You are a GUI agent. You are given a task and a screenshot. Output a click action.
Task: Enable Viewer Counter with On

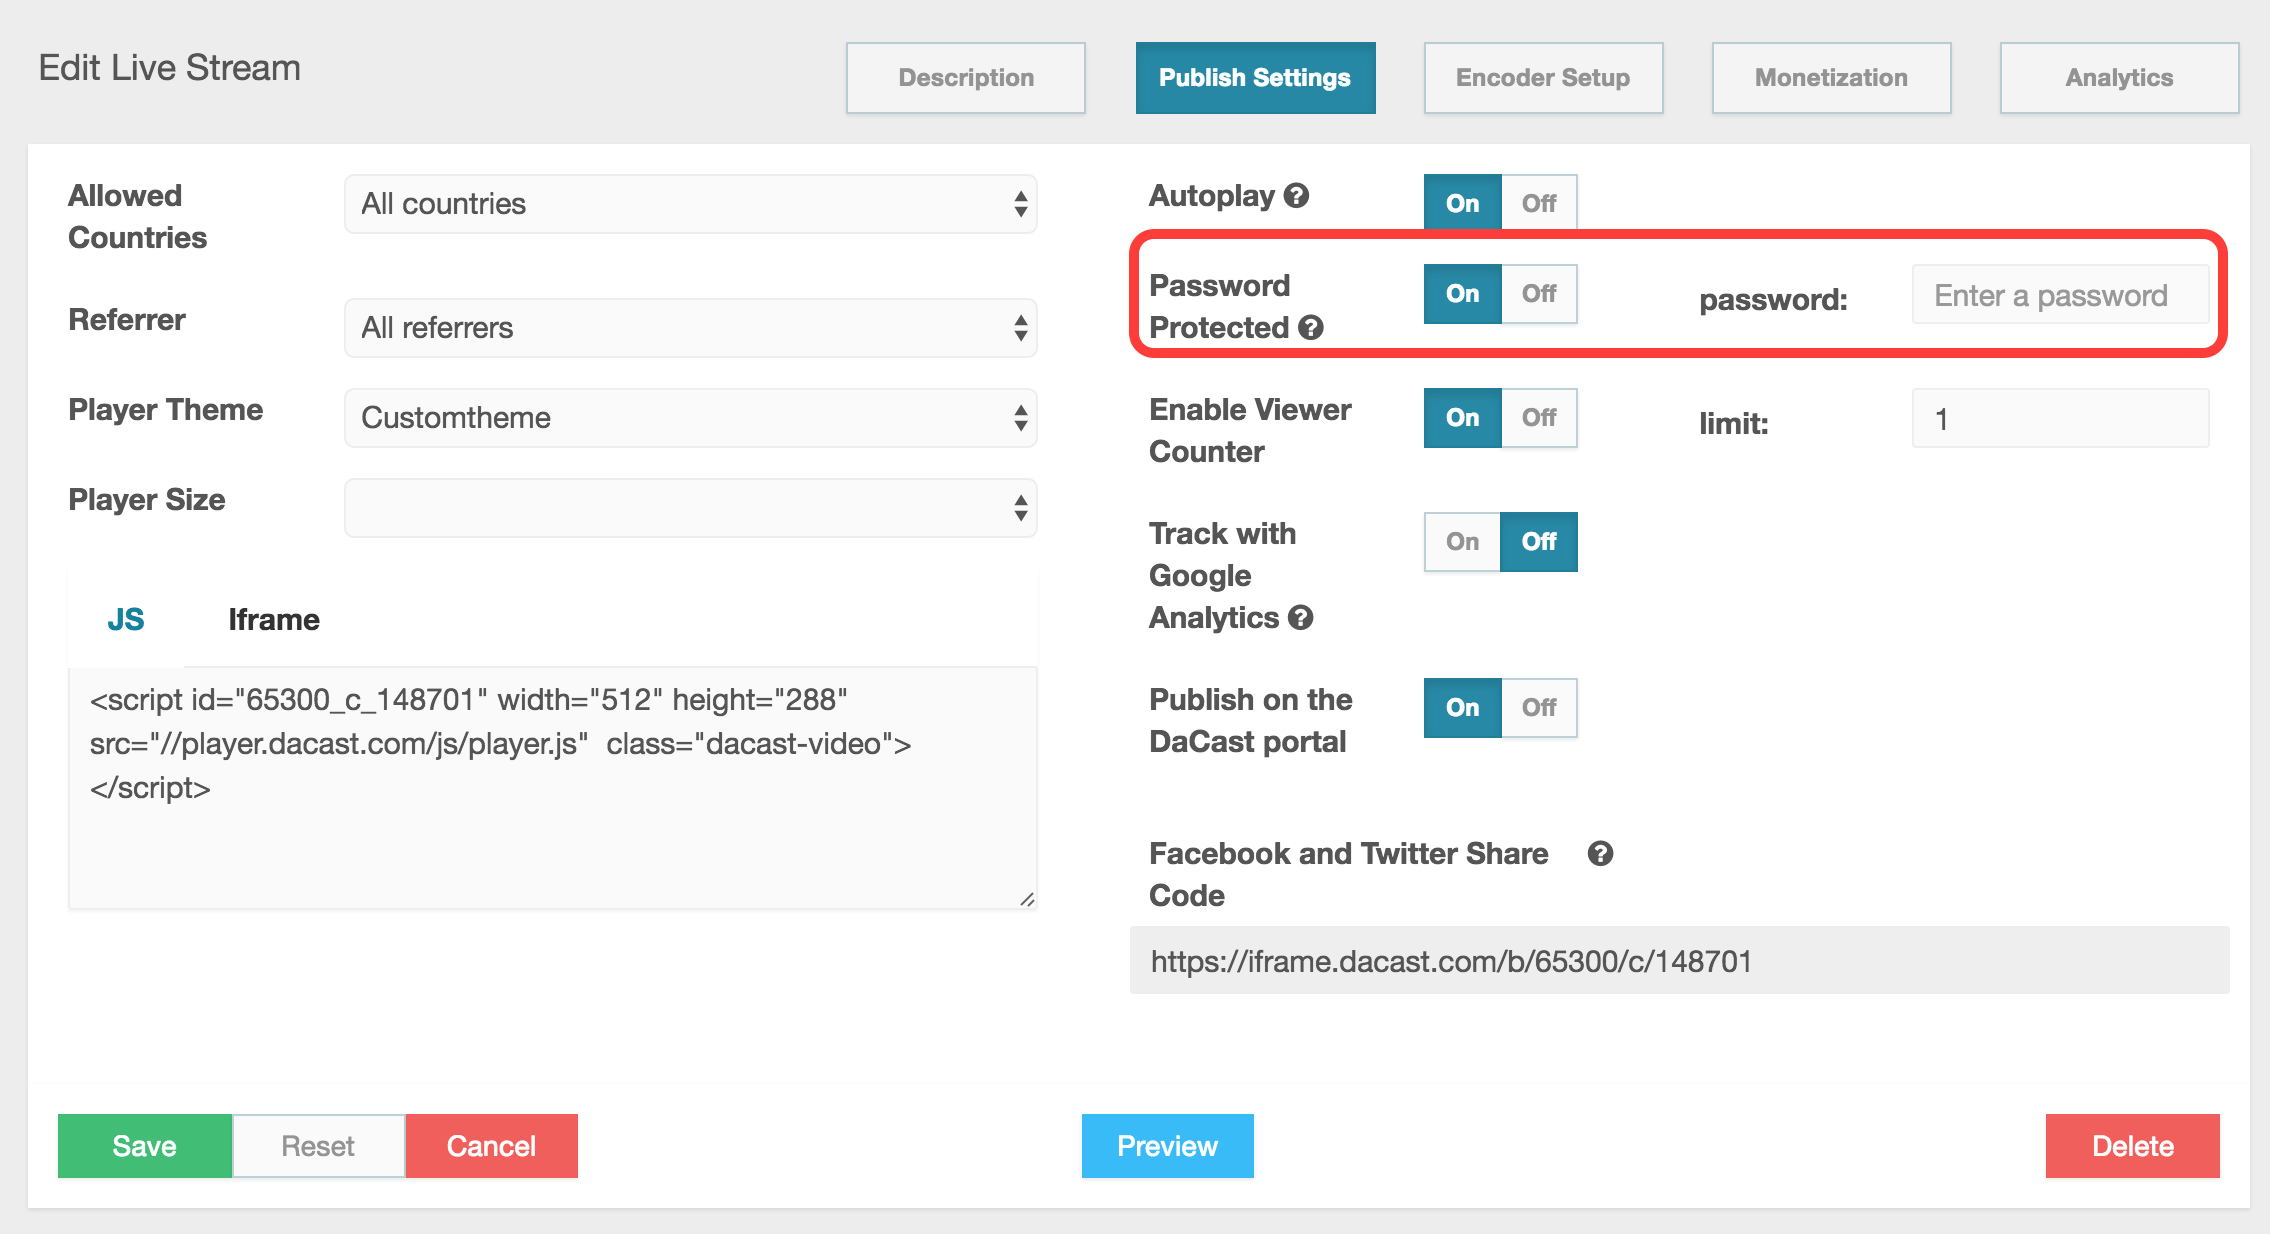pyautogui.click(x=1462, y=417)
